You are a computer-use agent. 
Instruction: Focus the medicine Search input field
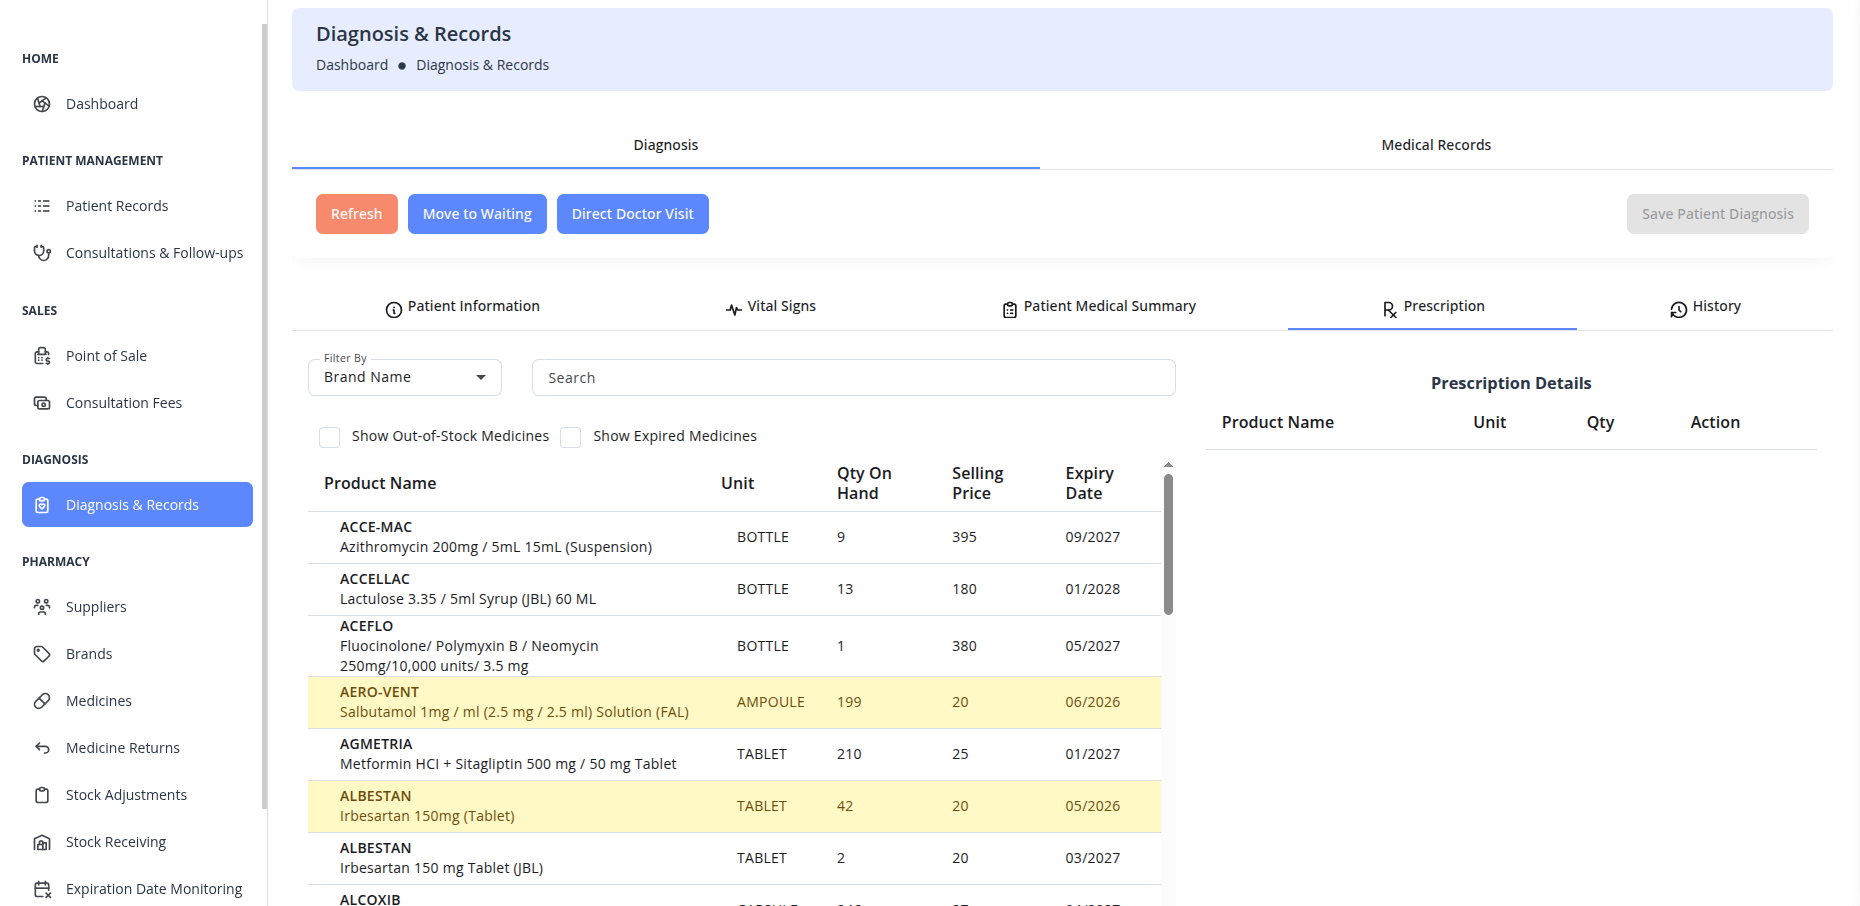[853, 378]
